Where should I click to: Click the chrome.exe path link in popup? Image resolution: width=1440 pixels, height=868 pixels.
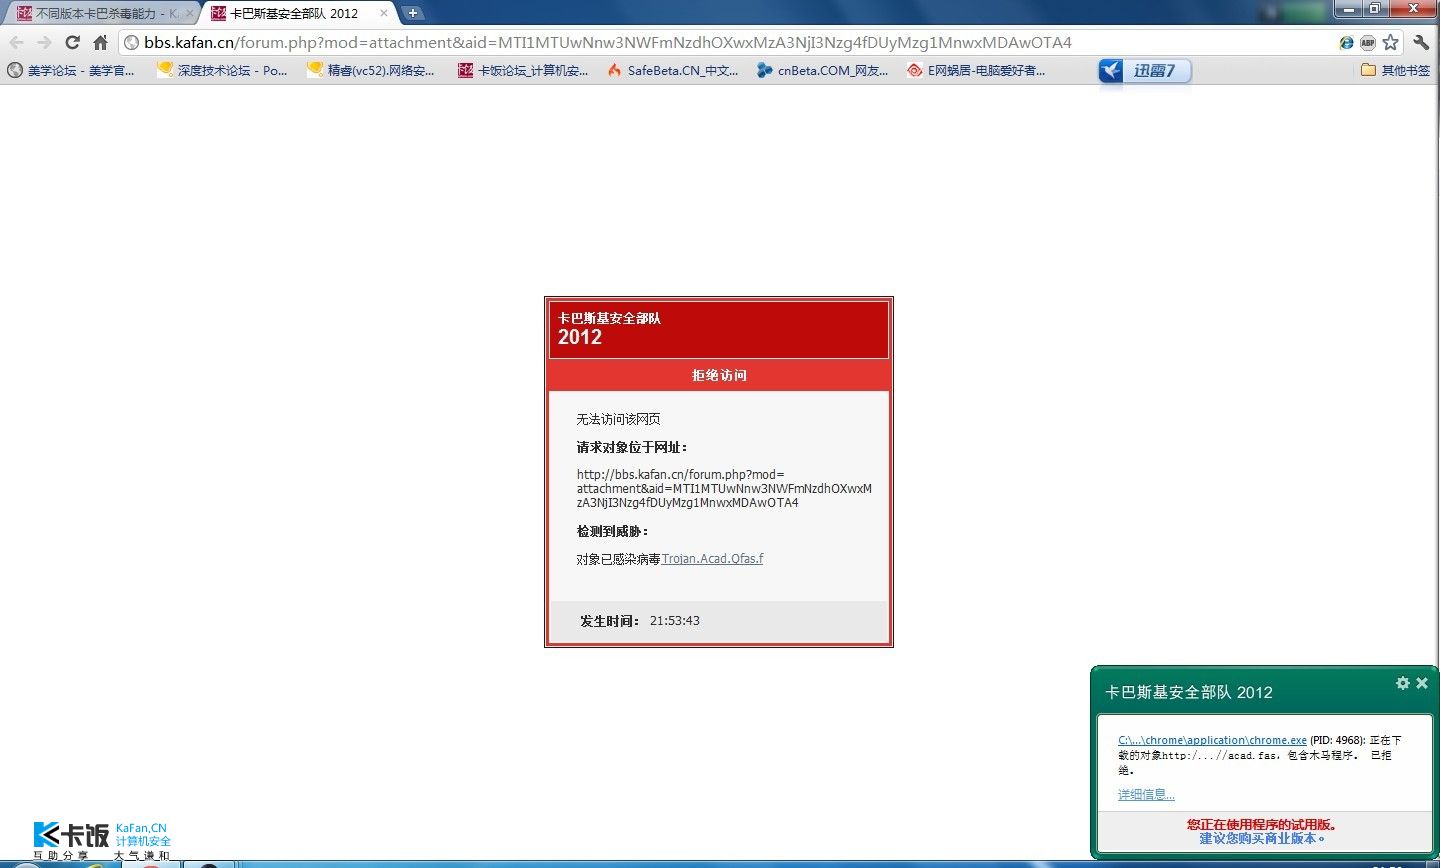(x=1212, y=740)
